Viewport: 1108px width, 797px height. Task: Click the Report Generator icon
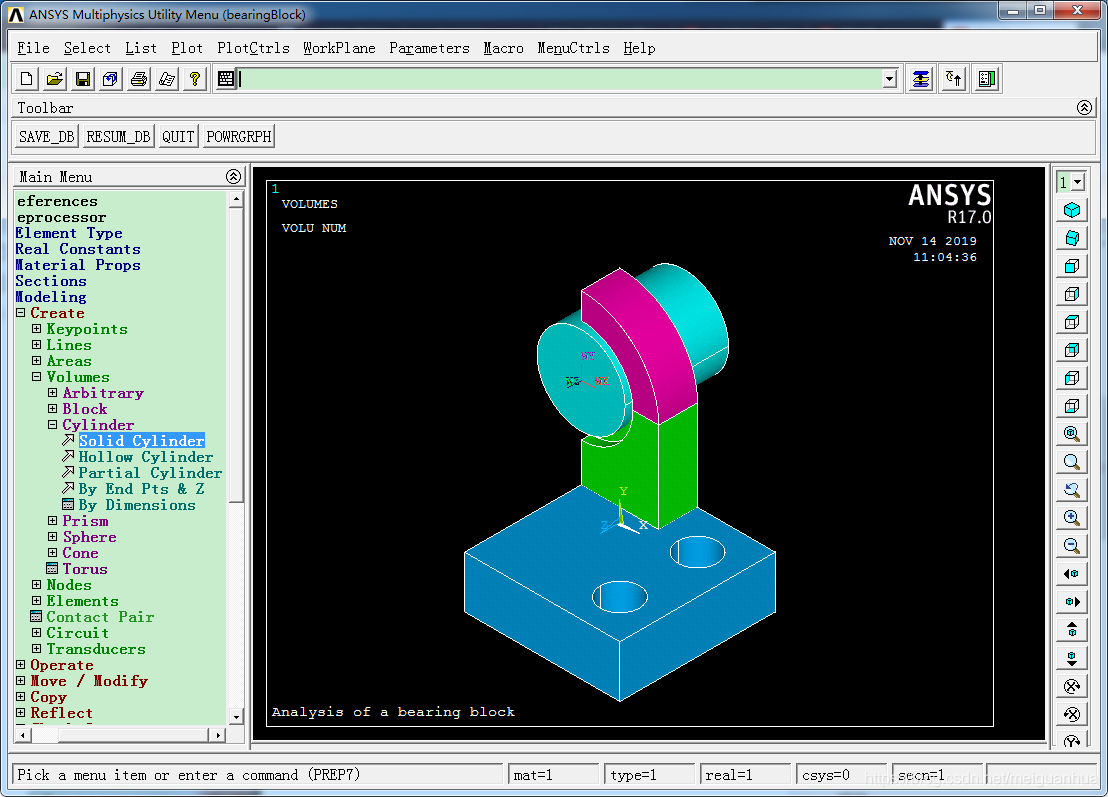coord(167,79)
